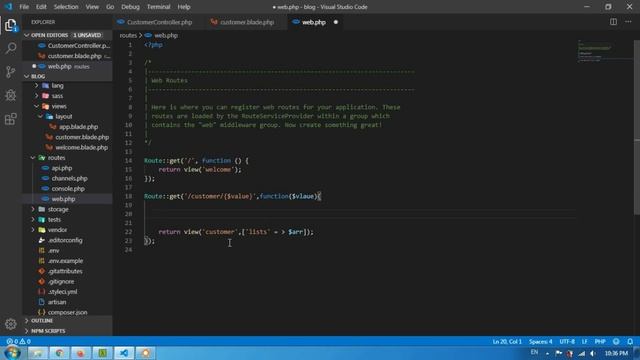Expand the tests folder
Viewport: 640px width, 360px height.
[54, 220]
